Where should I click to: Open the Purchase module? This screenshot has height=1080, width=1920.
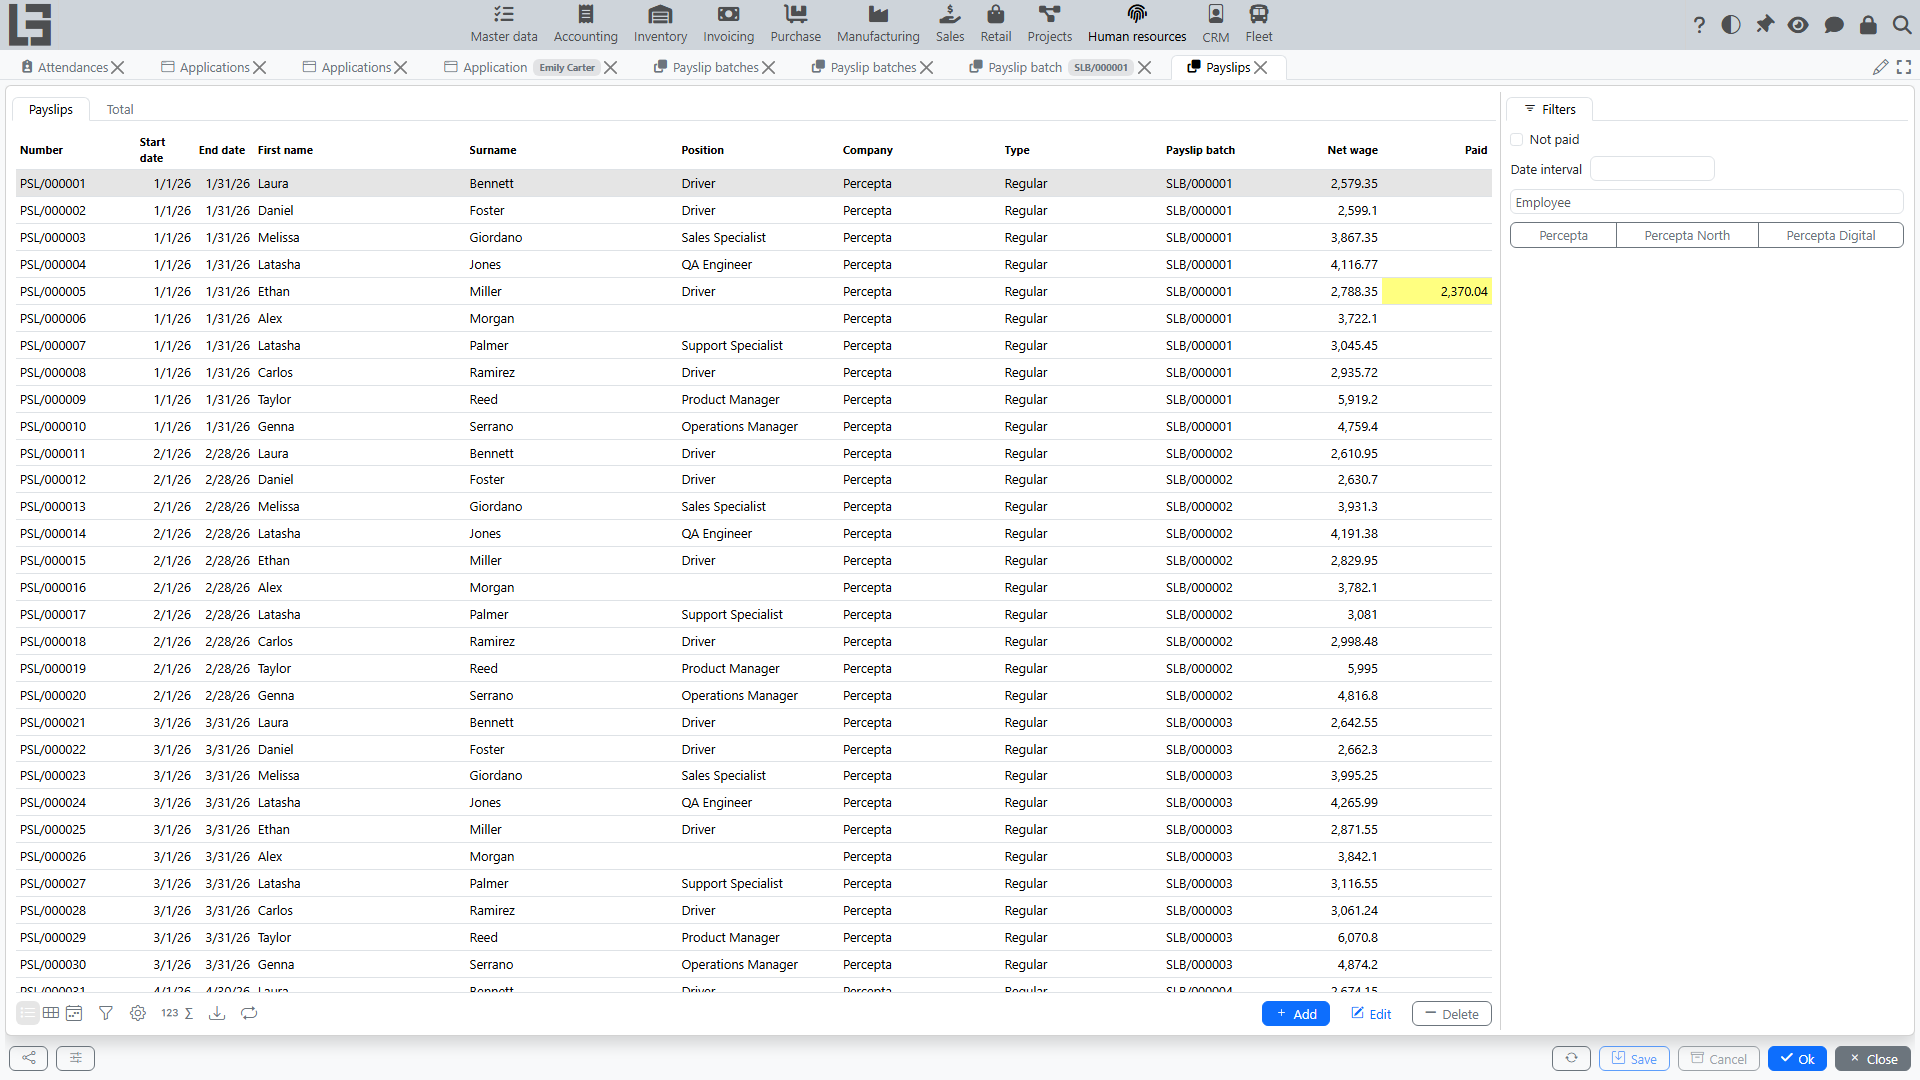[795, 24]
